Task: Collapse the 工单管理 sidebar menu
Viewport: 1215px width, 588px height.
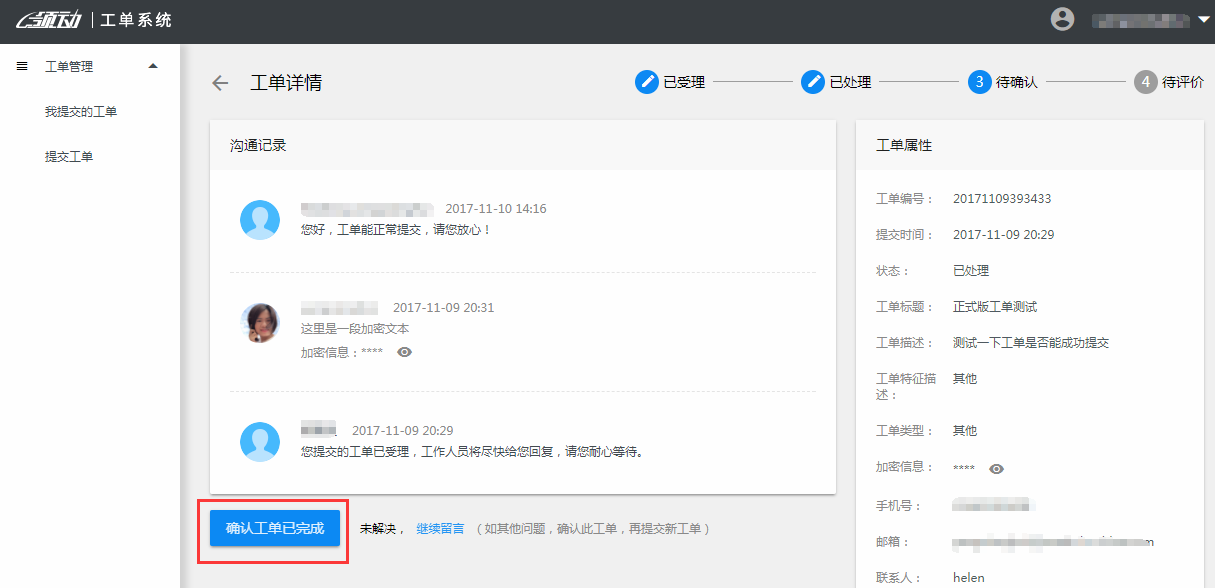Action: pyautogui.click(x=153, y=67)
